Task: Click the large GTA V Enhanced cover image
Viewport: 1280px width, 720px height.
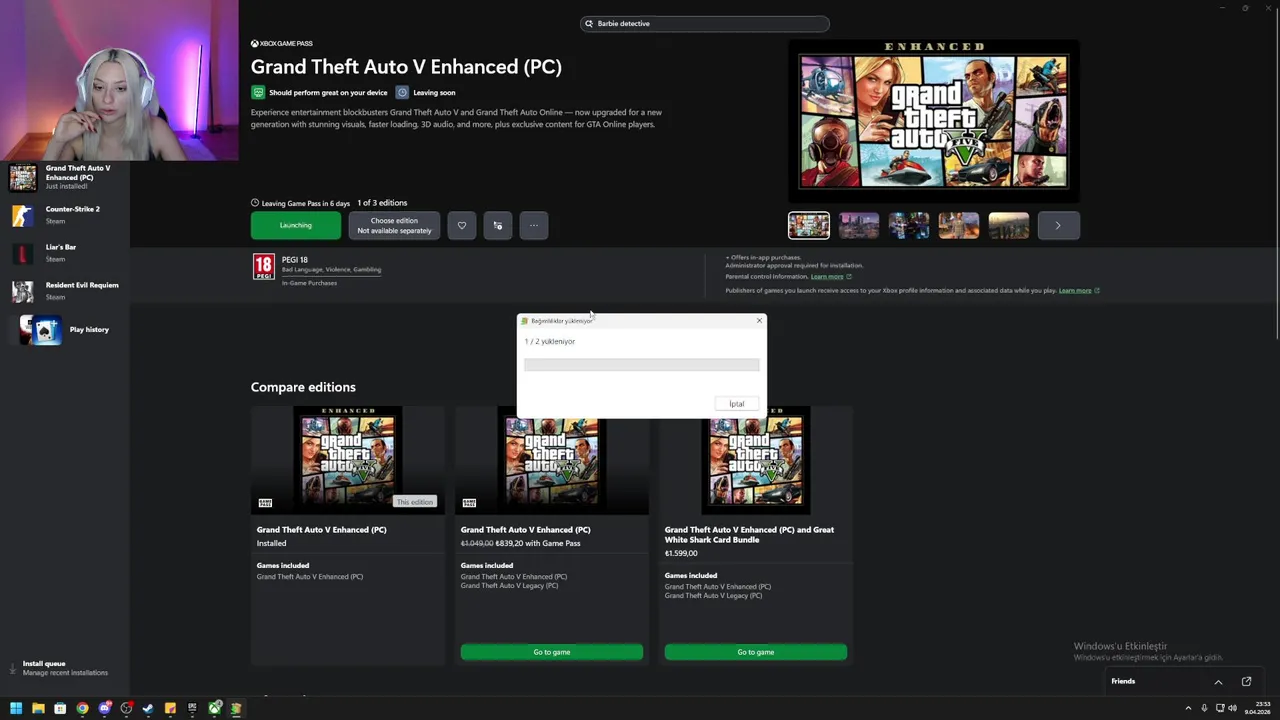Action: point(934,120)
